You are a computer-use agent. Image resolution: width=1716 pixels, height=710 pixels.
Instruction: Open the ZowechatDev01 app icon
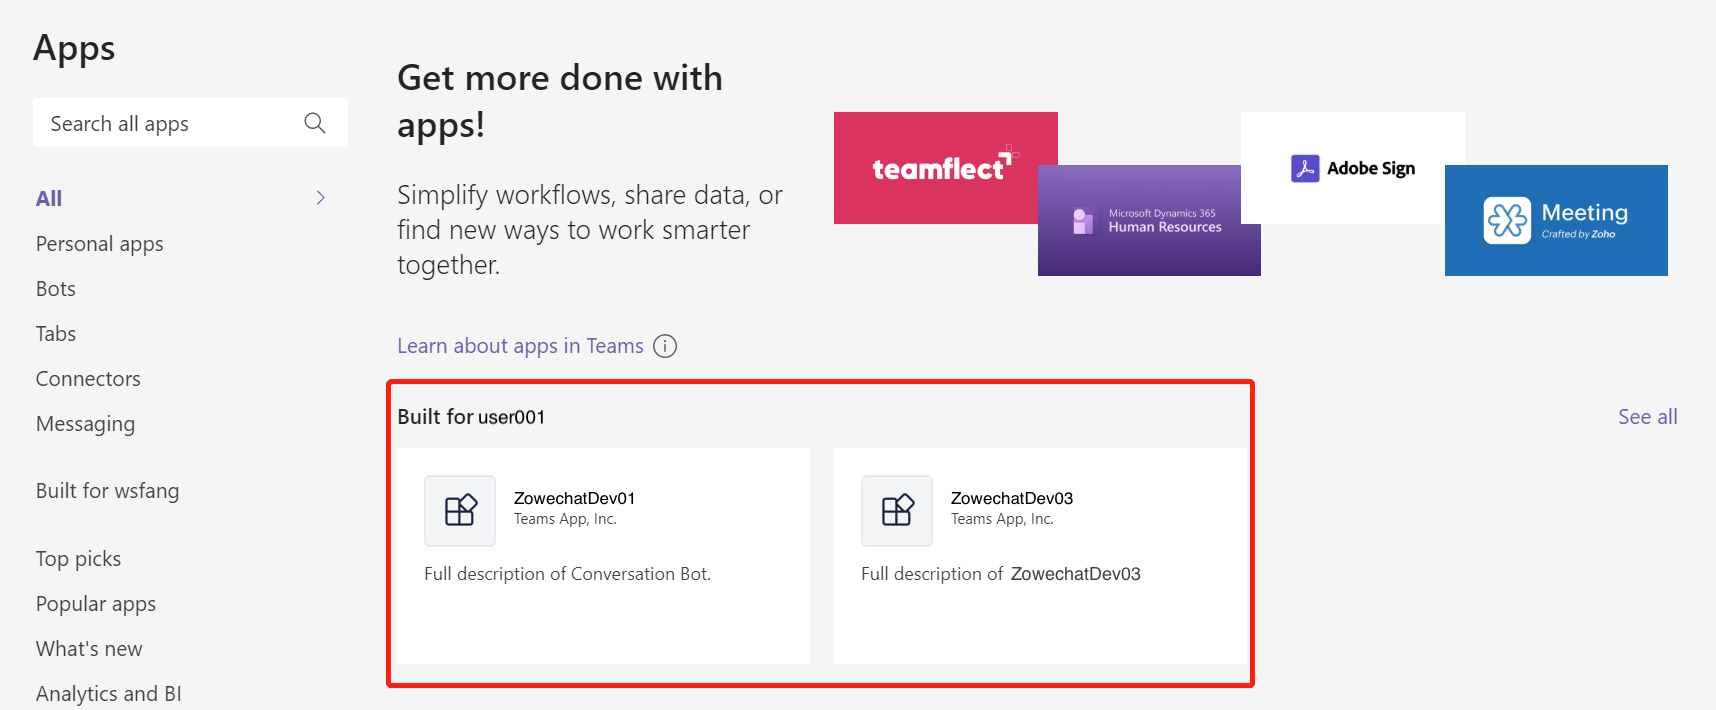pyautogui.click(x=460, y=511)
